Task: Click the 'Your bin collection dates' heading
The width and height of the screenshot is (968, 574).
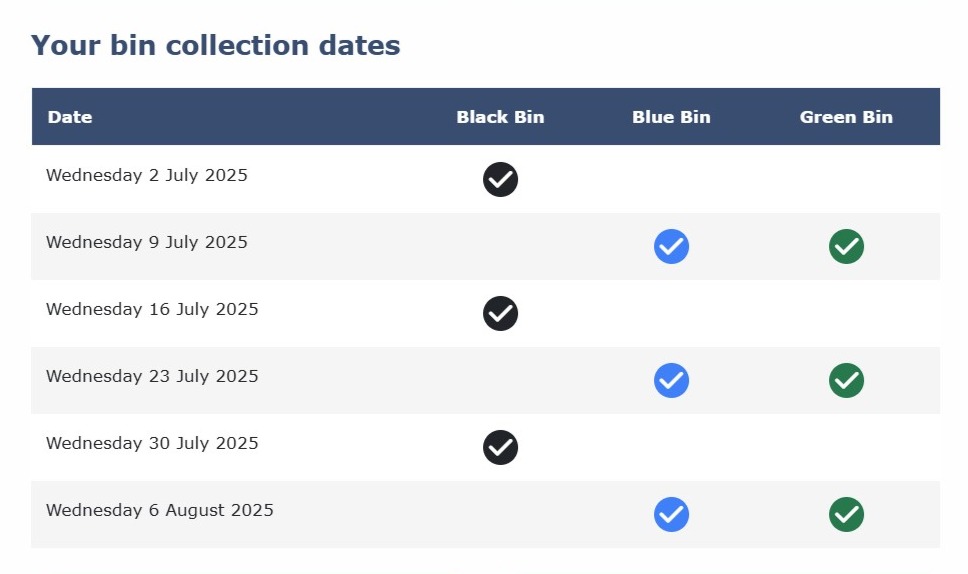Action: pos(215,46)
